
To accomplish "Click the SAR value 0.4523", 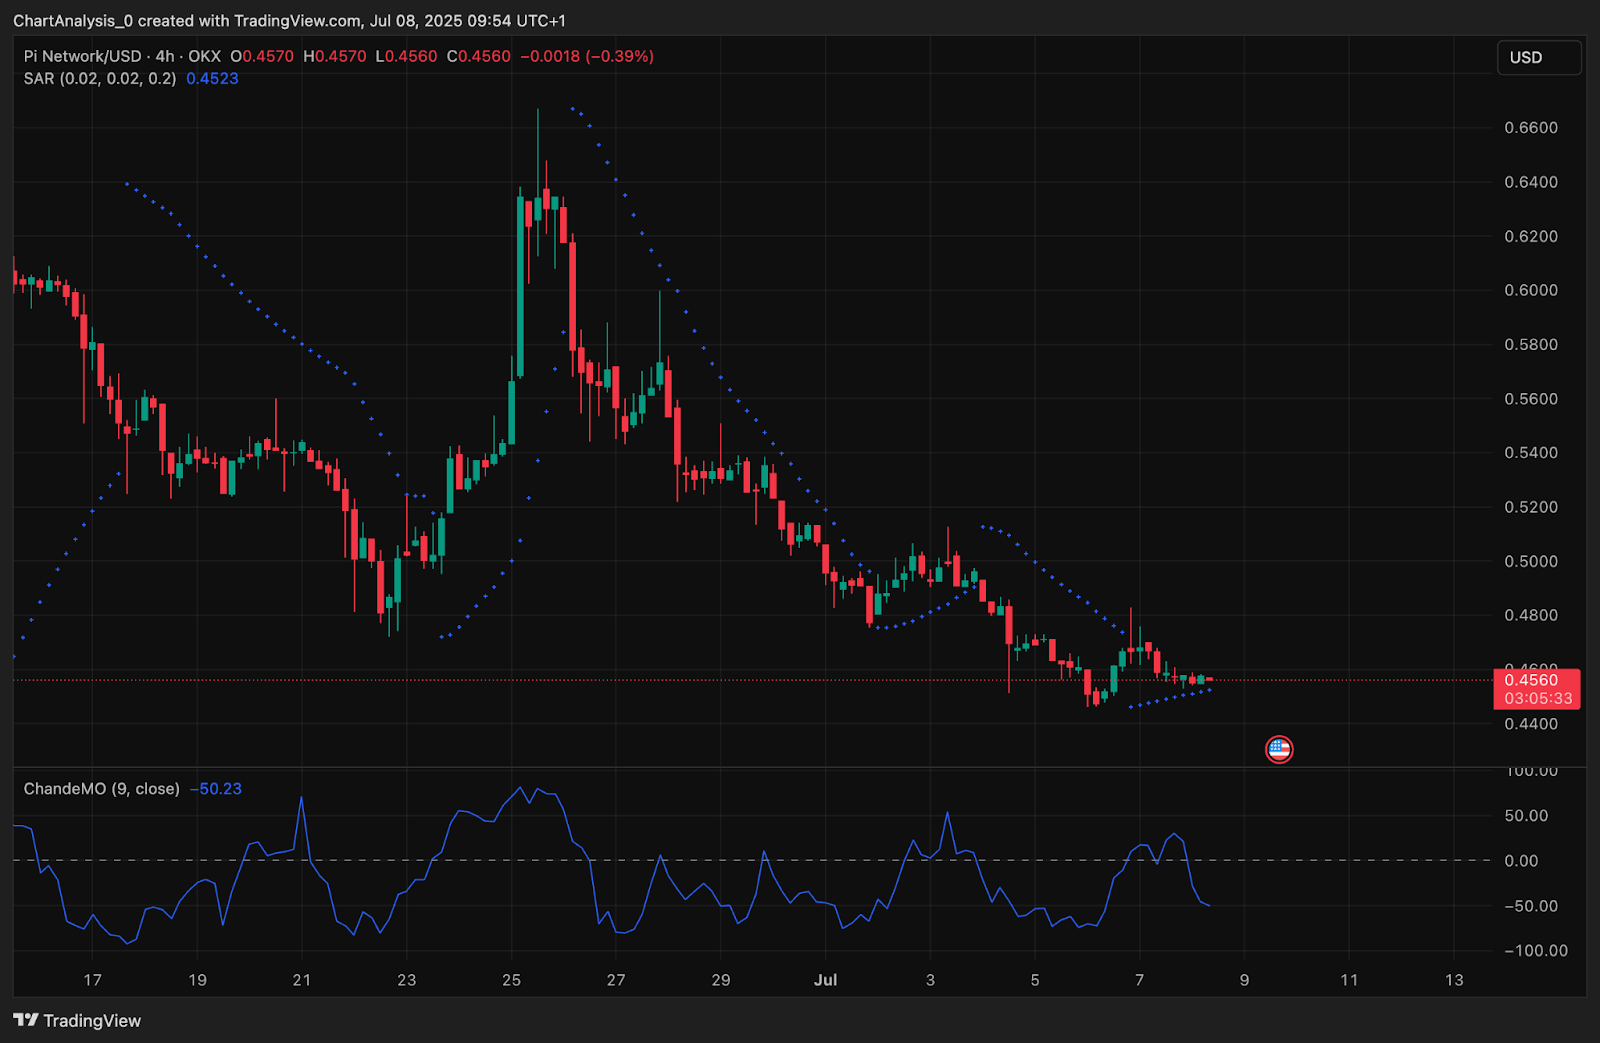I will coord(212,78).
